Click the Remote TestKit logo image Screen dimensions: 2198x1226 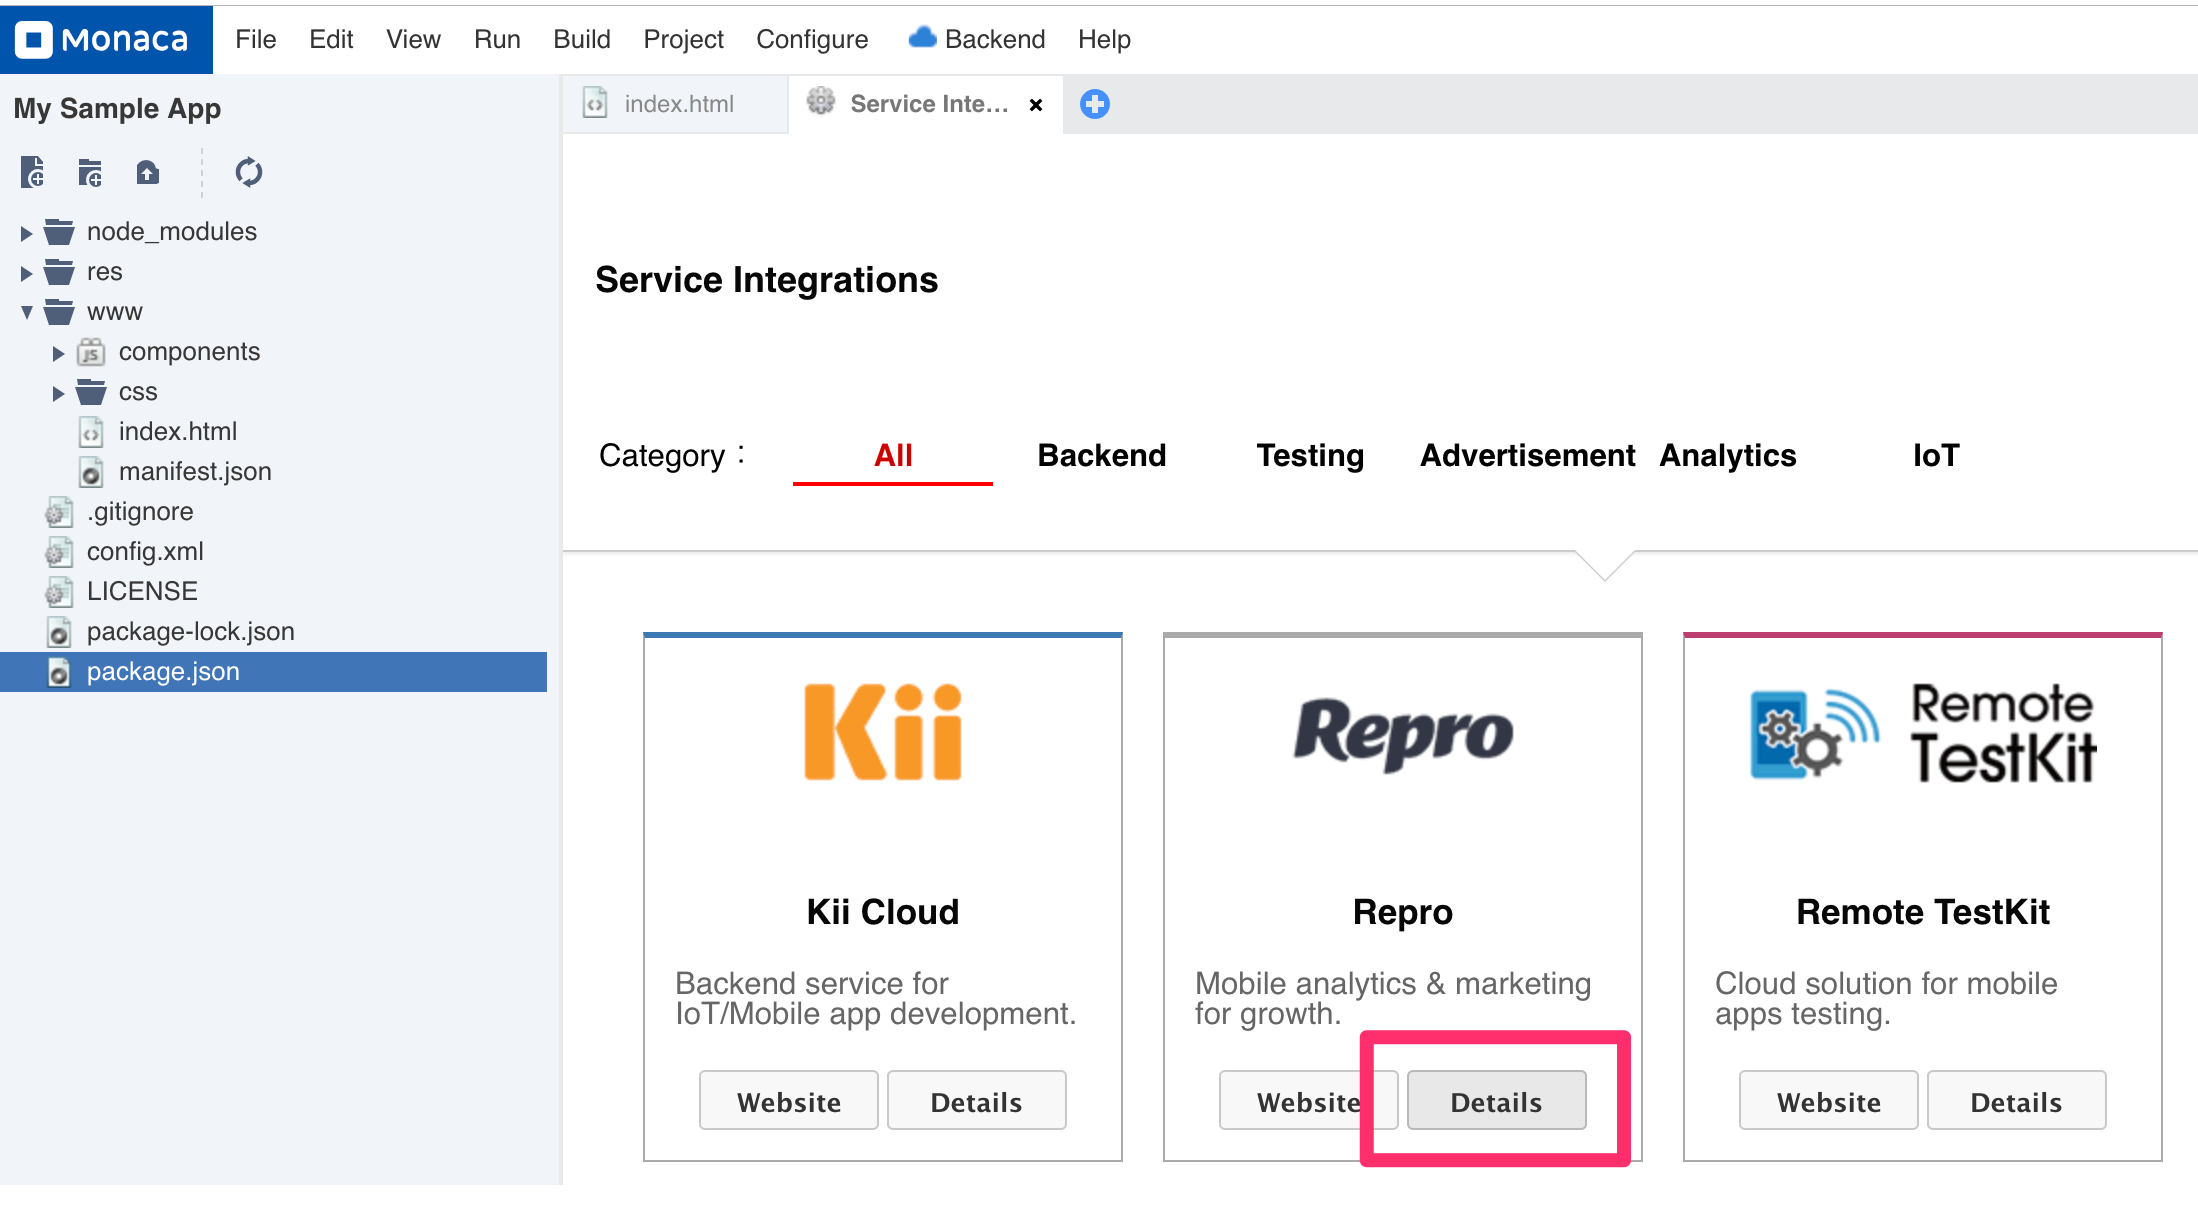click(x=1923, y=732)
